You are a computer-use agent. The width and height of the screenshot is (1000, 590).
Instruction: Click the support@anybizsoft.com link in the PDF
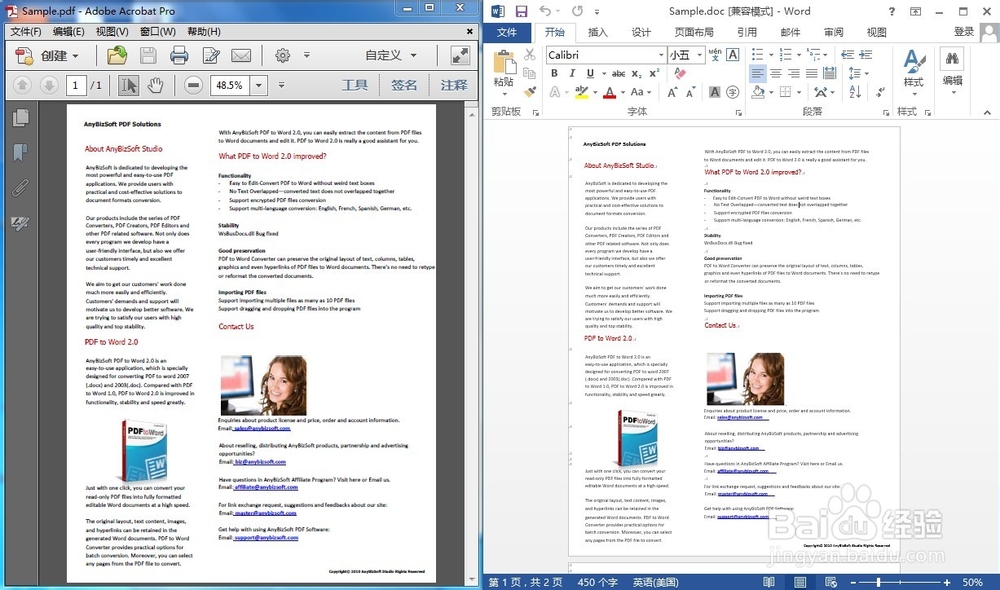tap(266, 538)
